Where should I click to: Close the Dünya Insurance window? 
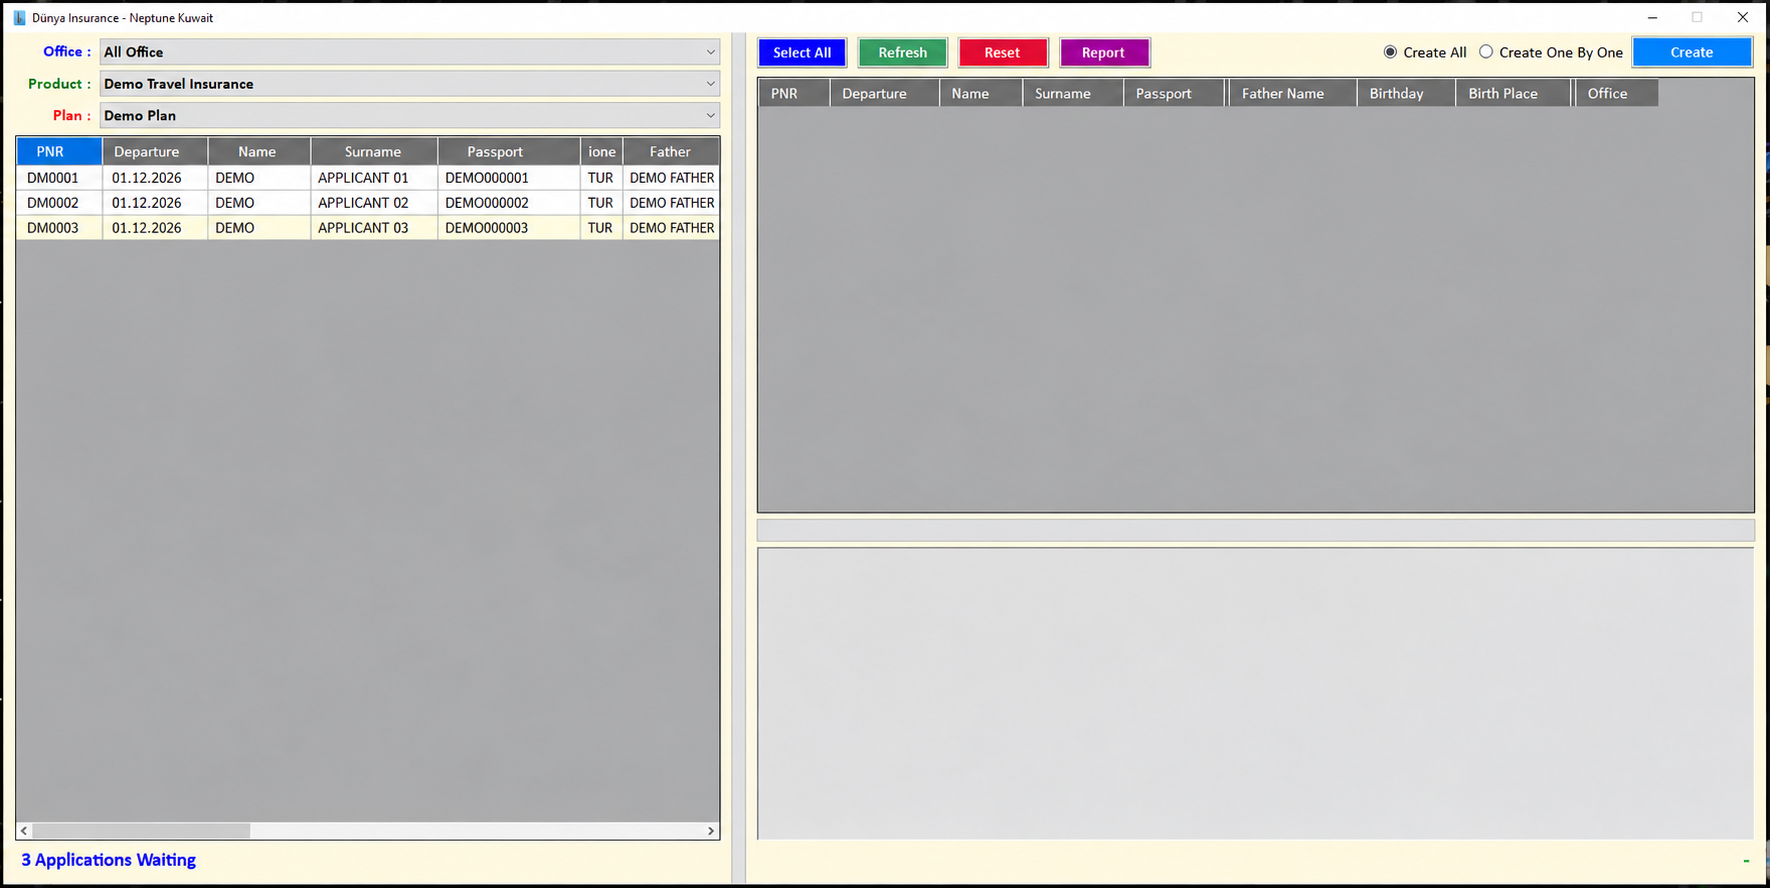1743,18
